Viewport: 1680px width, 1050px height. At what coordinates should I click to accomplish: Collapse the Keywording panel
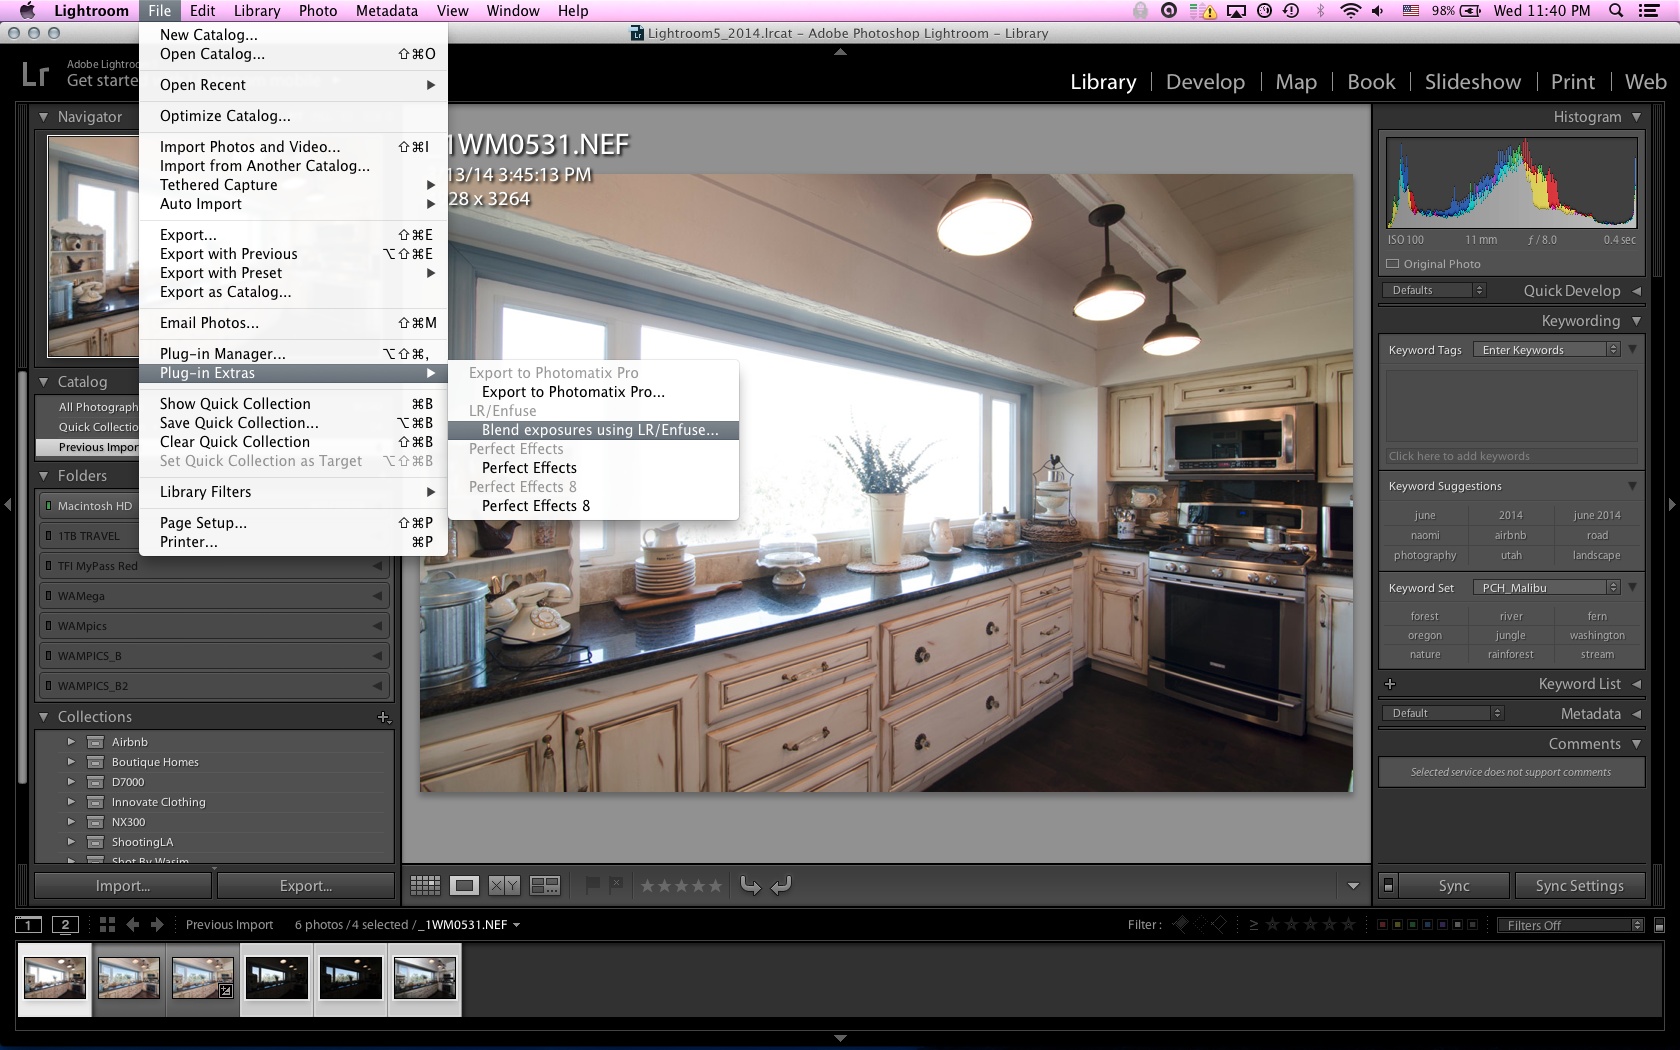(1636, 321)
